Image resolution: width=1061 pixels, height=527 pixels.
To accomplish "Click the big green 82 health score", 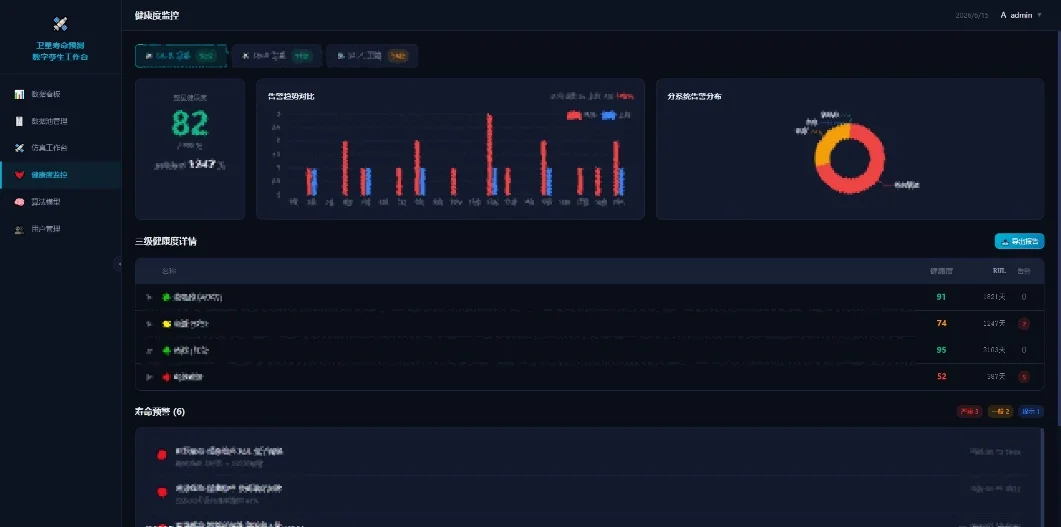I will pos(189,123).
